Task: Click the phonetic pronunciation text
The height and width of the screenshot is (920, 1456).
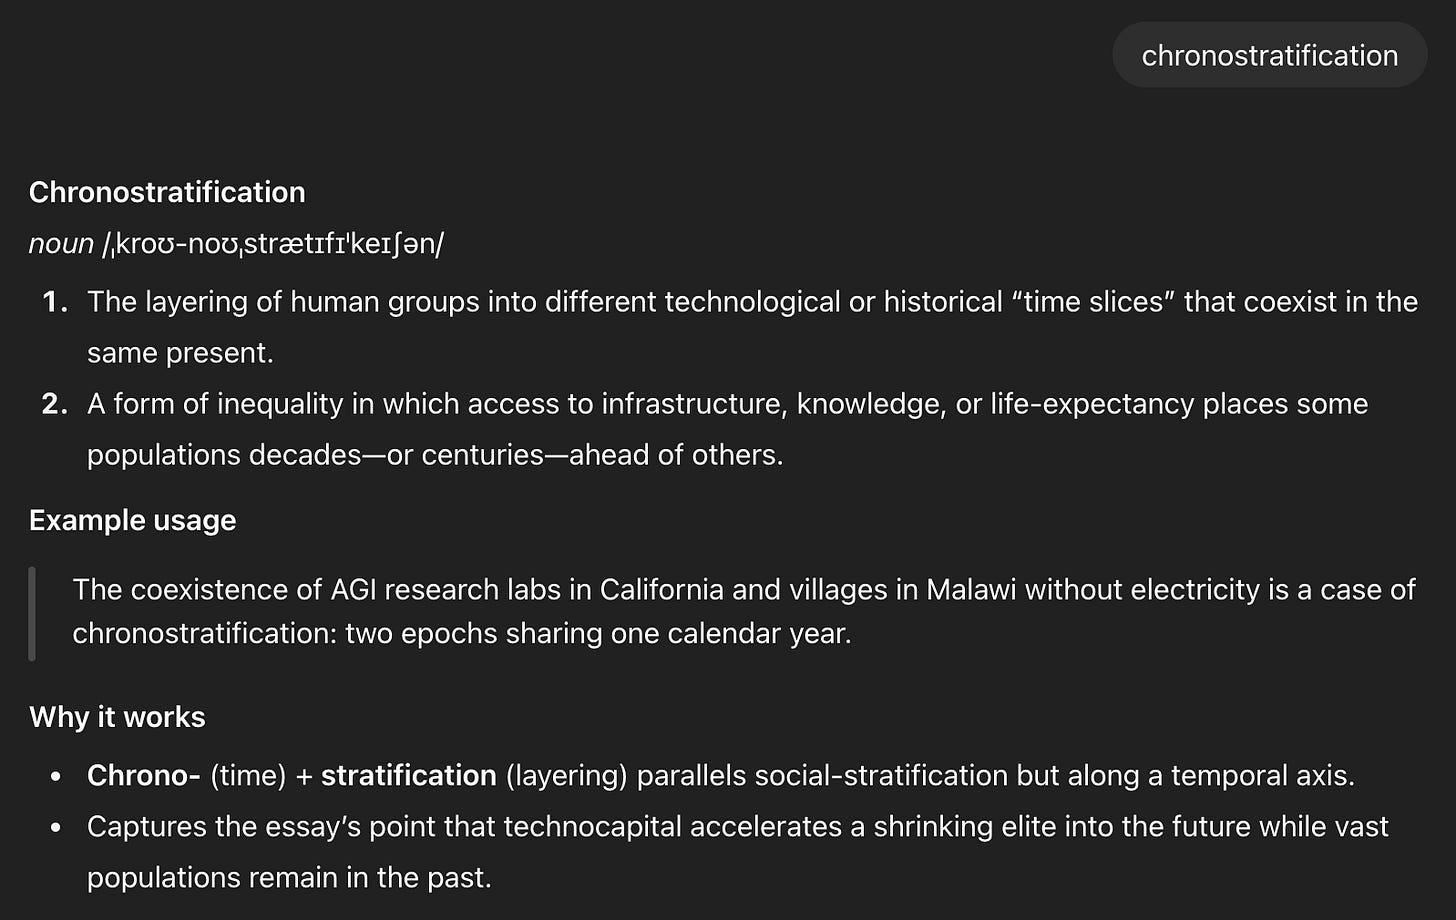Action: (x=274, y=244)
